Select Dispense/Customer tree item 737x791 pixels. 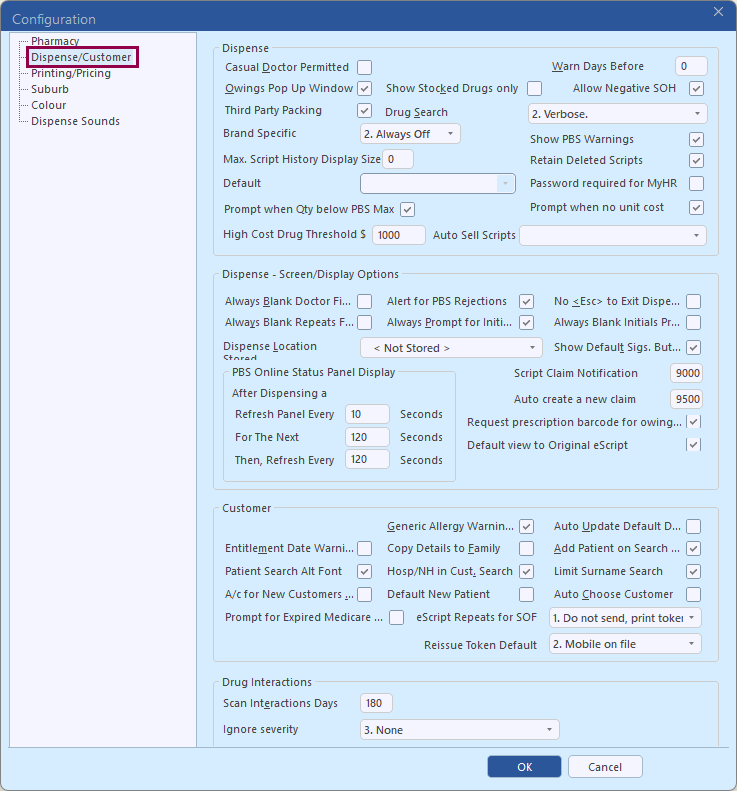[81, 57]
